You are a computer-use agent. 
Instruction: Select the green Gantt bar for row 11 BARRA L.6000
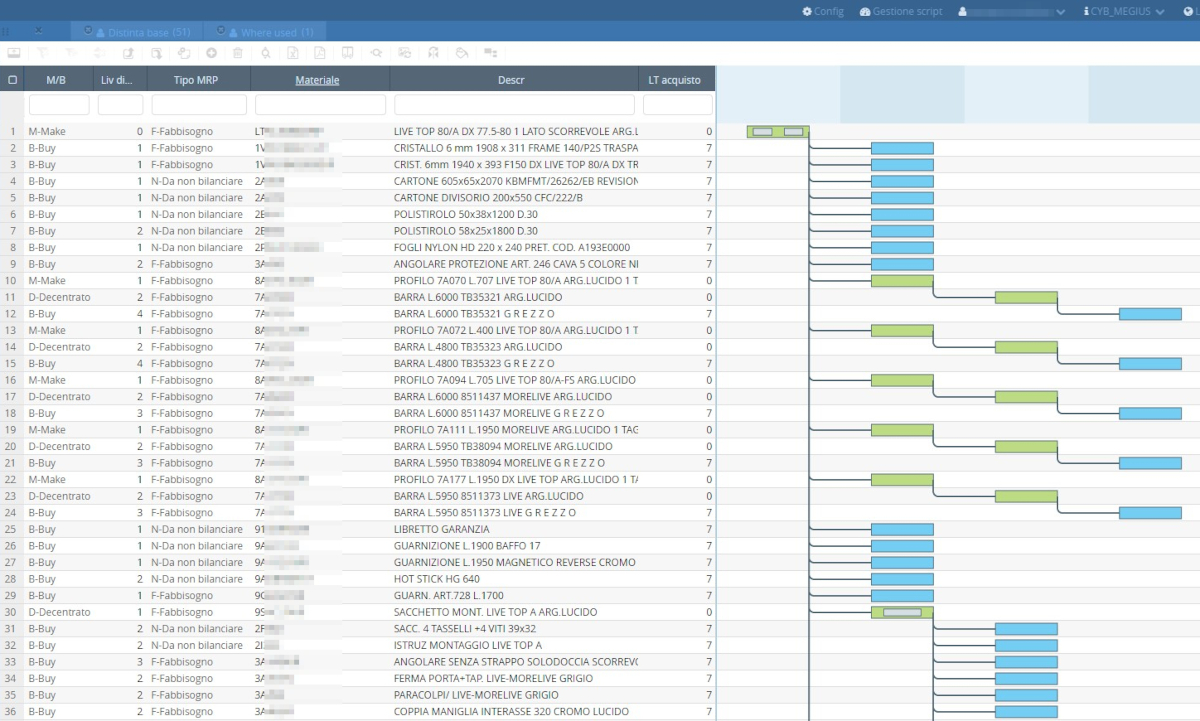coord(1026,297)
